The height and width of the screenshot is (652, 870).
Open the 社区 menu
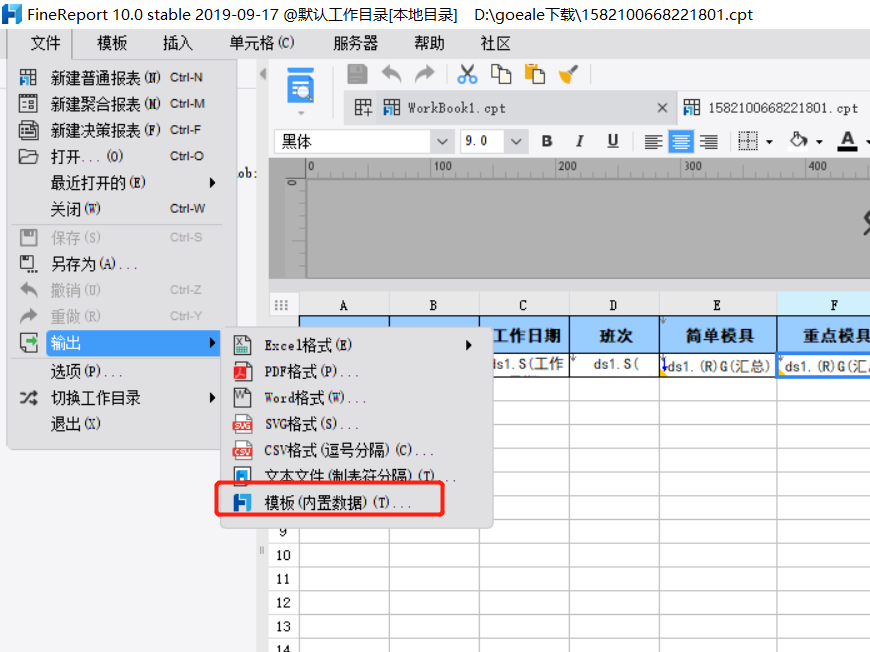495,43
